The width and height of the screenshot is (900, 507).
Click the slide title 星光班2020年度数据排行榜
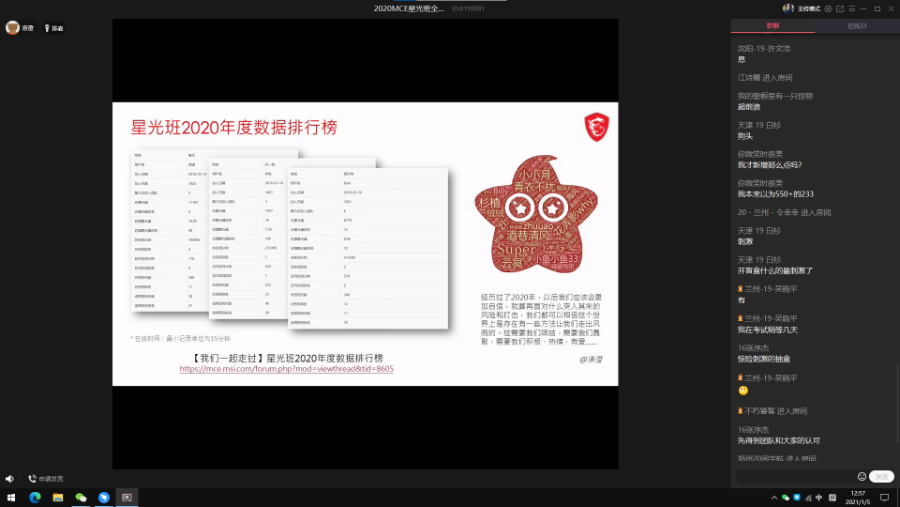click(234, 127)
